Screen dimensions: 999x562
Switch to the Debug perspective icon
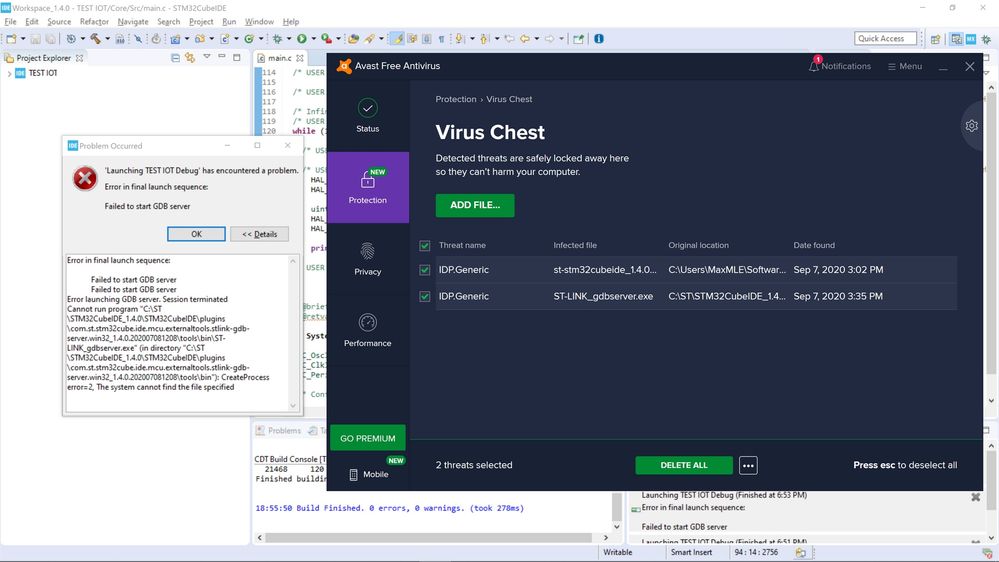(x=986, y=39)
